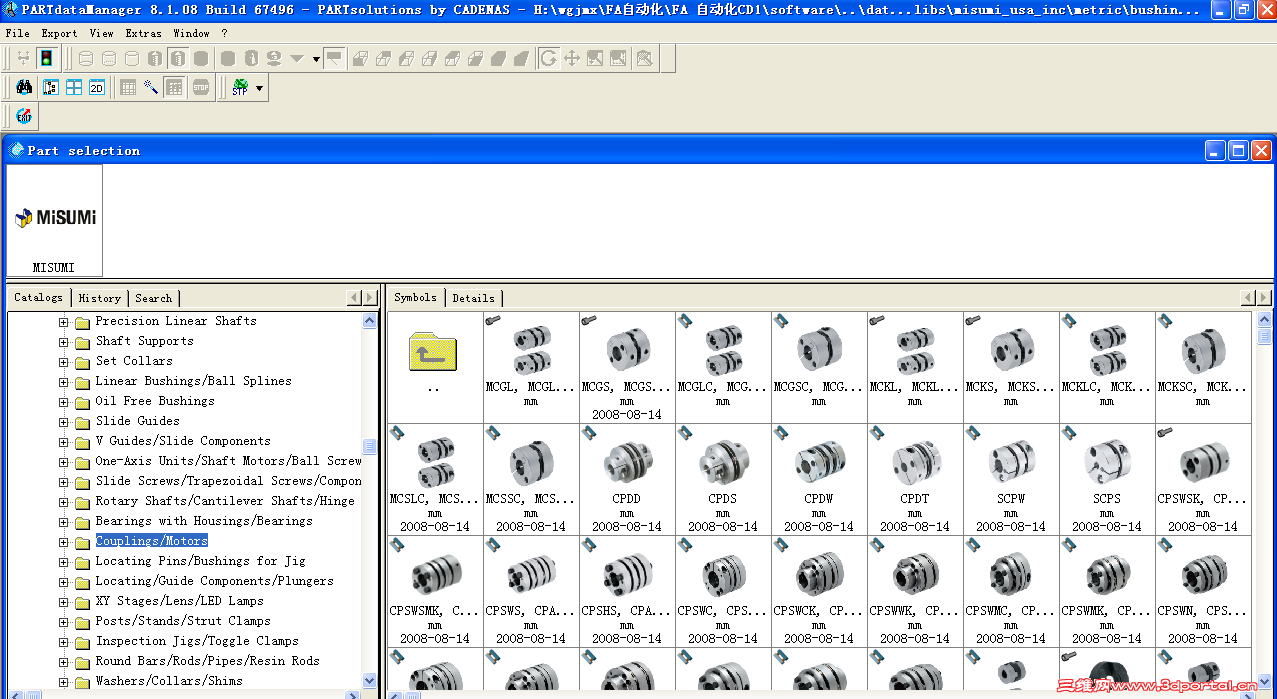
Task: Expand XY Stages/Lens/LED Lamps node
Action: click(64, 602)
